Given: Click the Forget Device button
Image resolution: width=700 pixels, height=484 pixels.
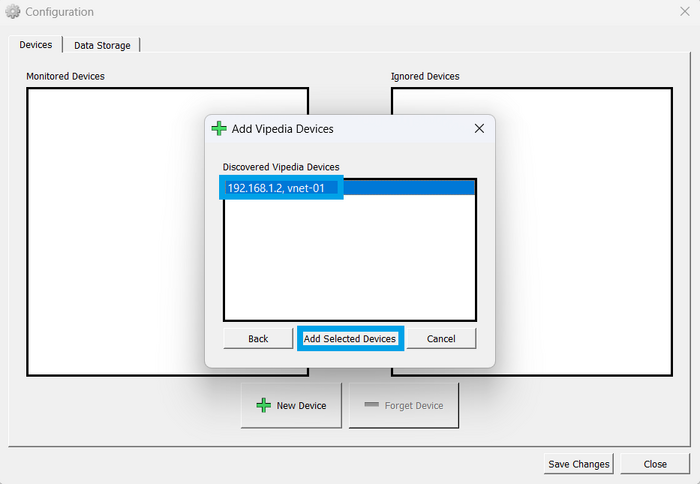Looking at the screenshot, I should [404, 405].
